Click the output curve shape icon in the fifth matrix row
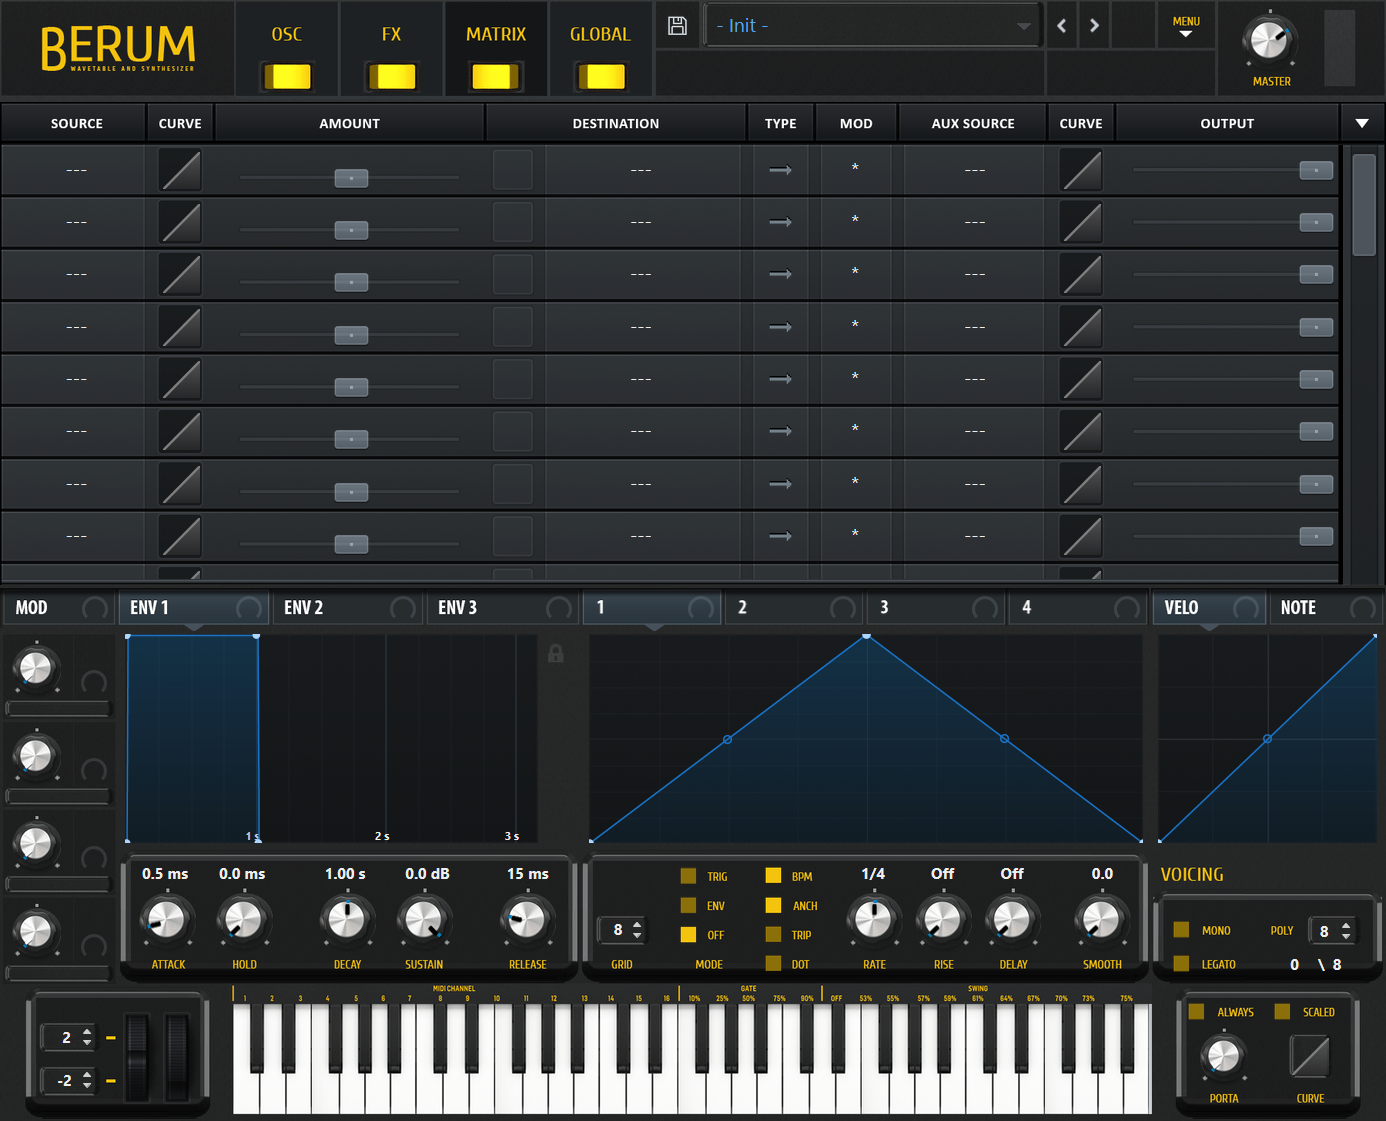1386x1121 pixels. click(x=1081, y=379)
